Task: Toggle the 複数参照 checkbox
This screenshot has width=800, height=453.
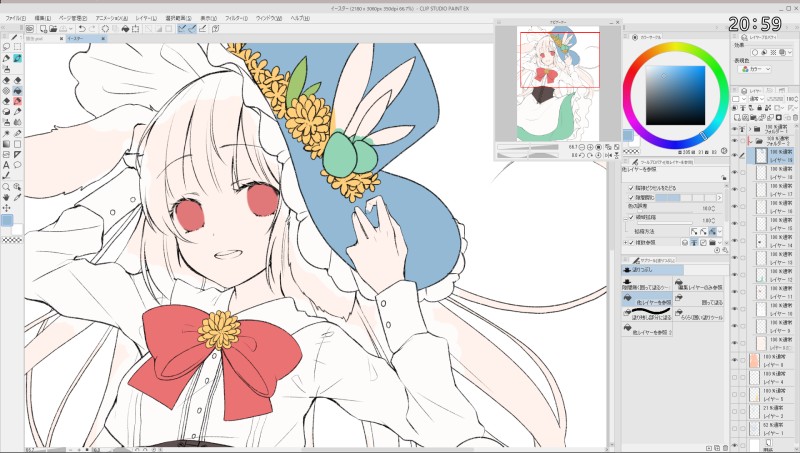Action: click(x=631, y=242)
